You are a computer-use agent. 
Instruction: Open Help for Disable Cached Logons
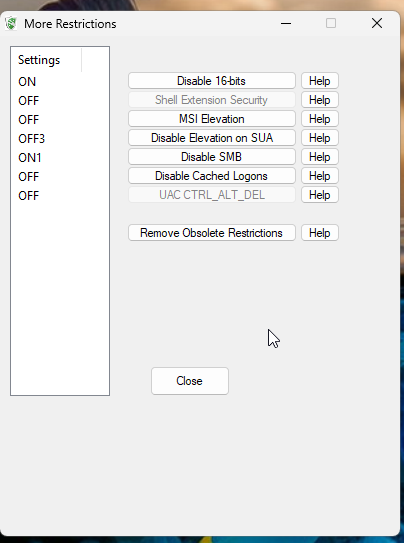click(x=320, y=176)
